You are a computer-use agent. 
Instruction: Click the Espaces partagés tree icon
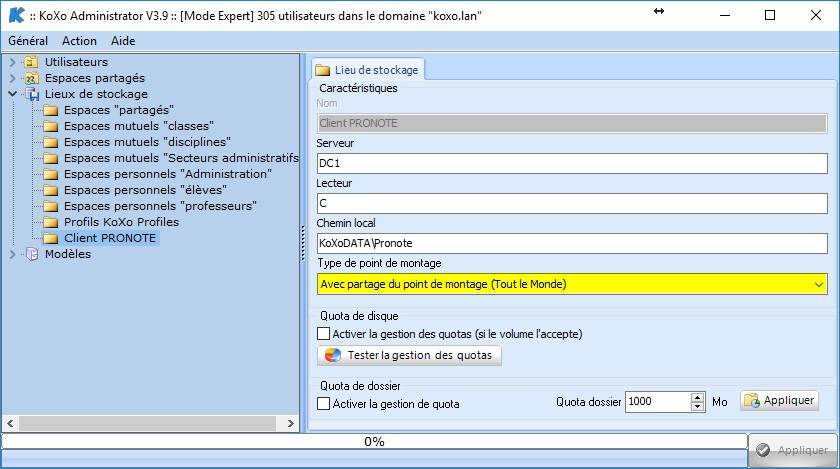(x=32, y=78)
